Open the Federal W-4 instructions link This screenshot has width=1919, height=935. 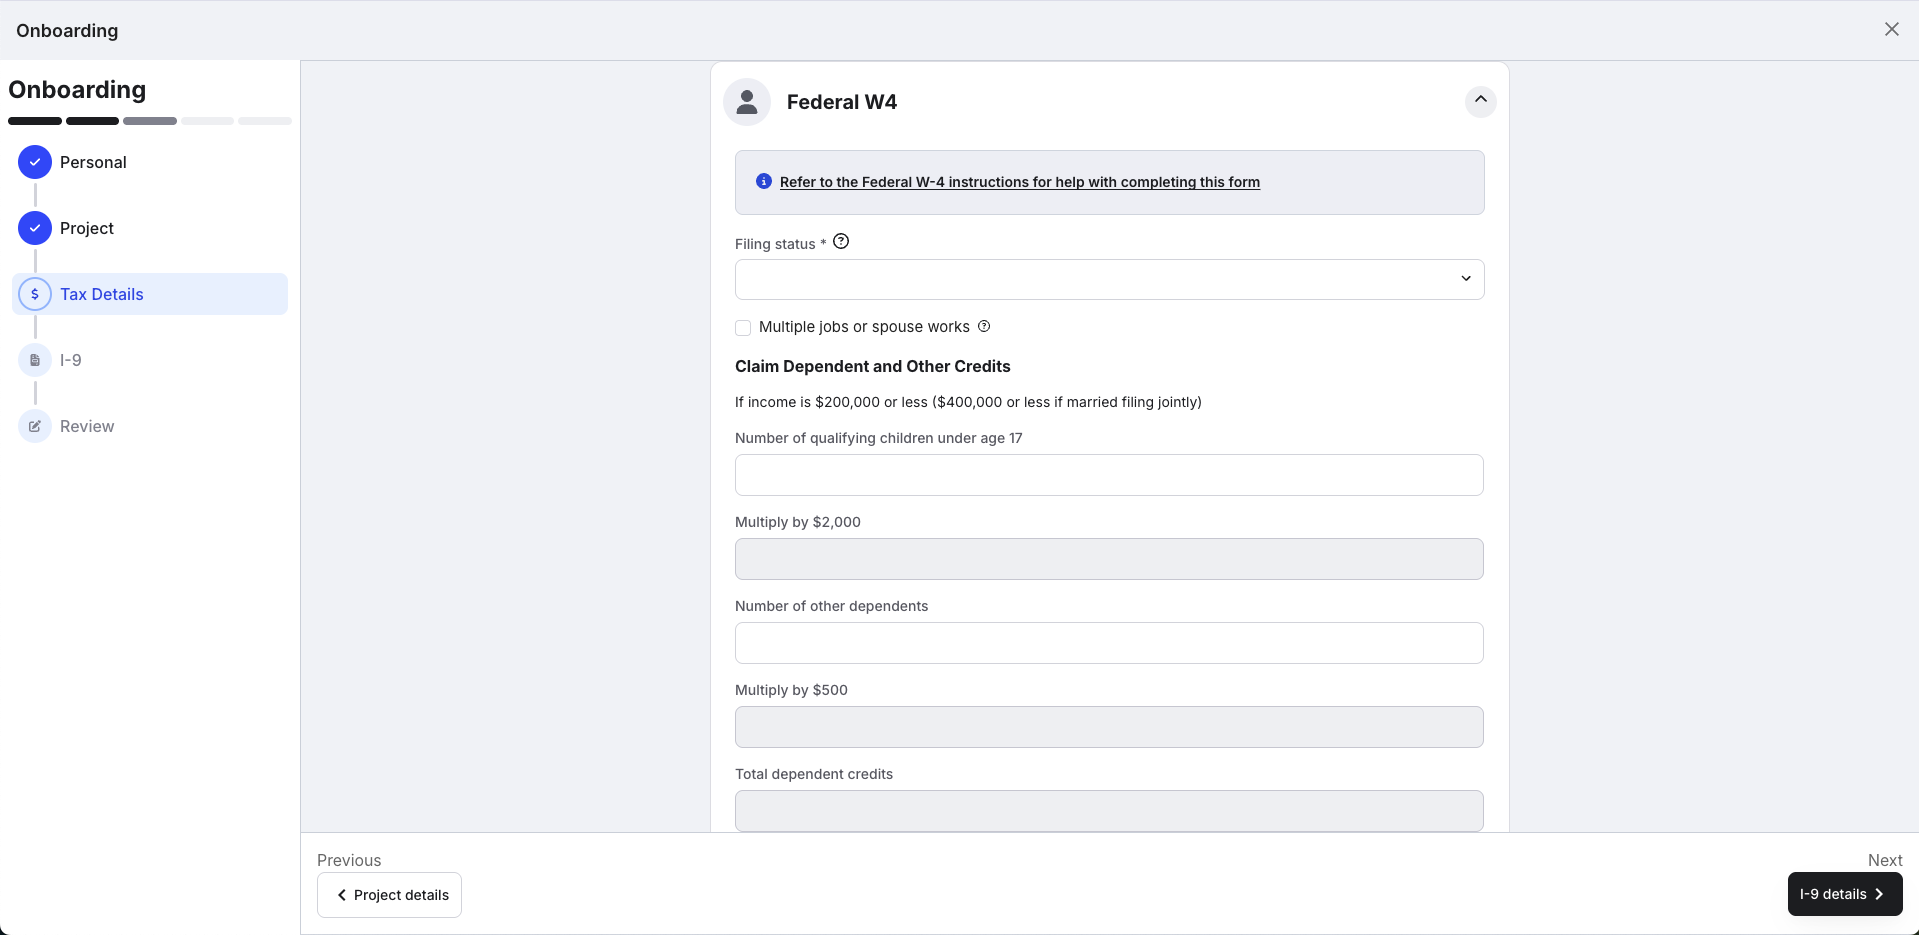click(1020, 182)
